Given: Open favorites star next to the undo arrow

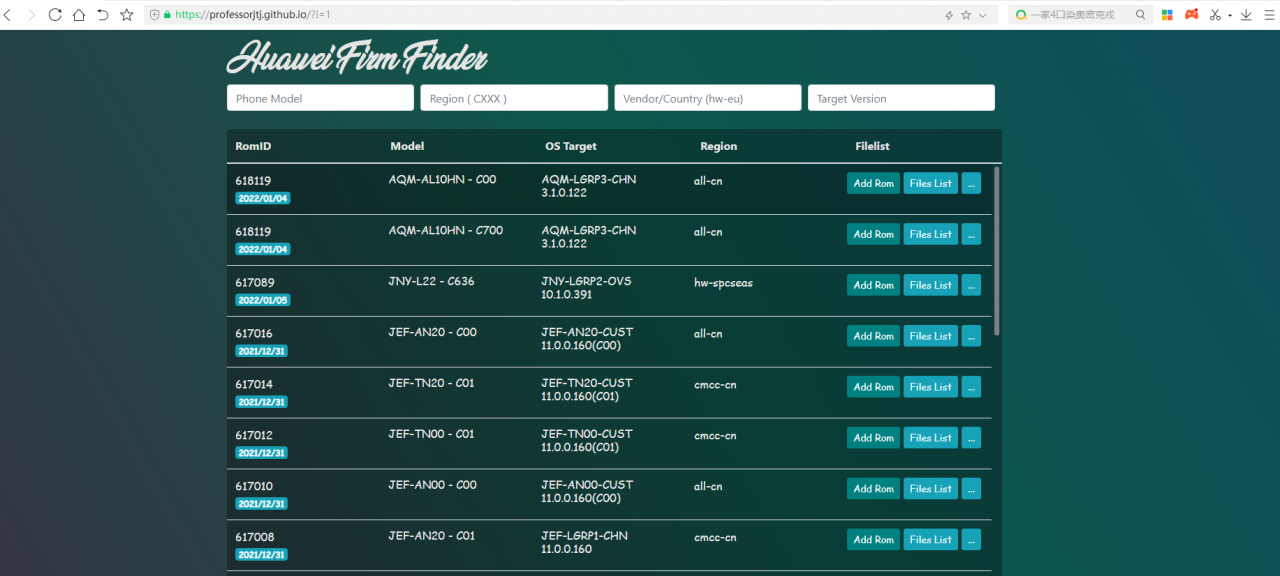Looking at the screenshot, I should pos(127,15).
